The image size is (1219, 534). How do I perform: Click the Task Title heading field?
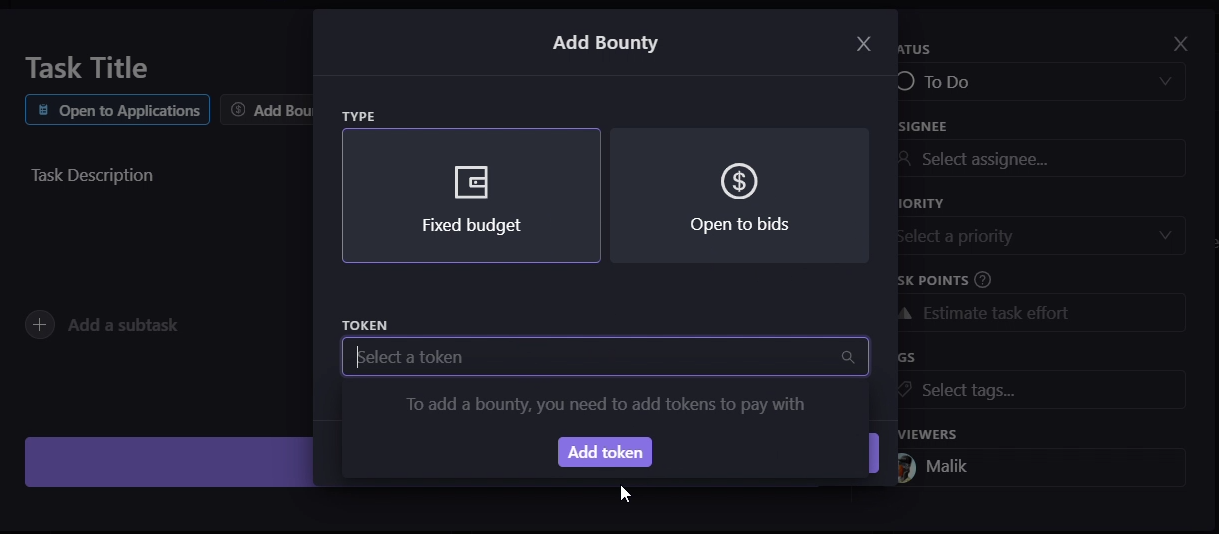click(x=87, y=68)
